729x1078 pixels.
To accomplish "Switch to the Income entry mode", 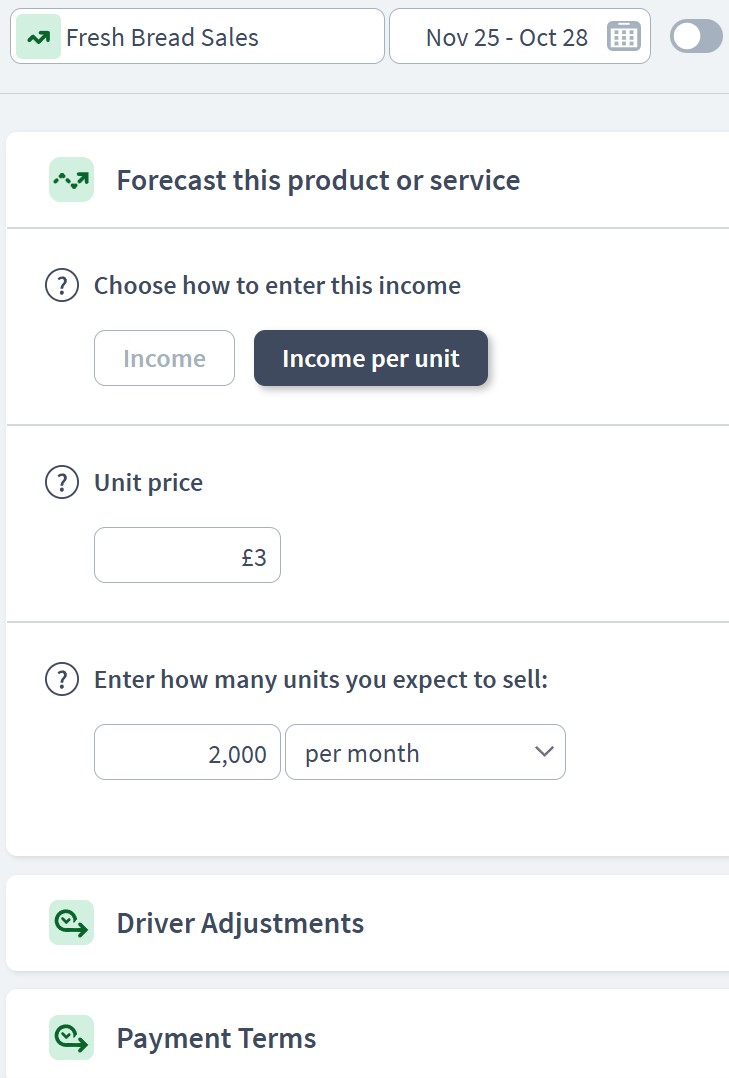I will 164,358.
